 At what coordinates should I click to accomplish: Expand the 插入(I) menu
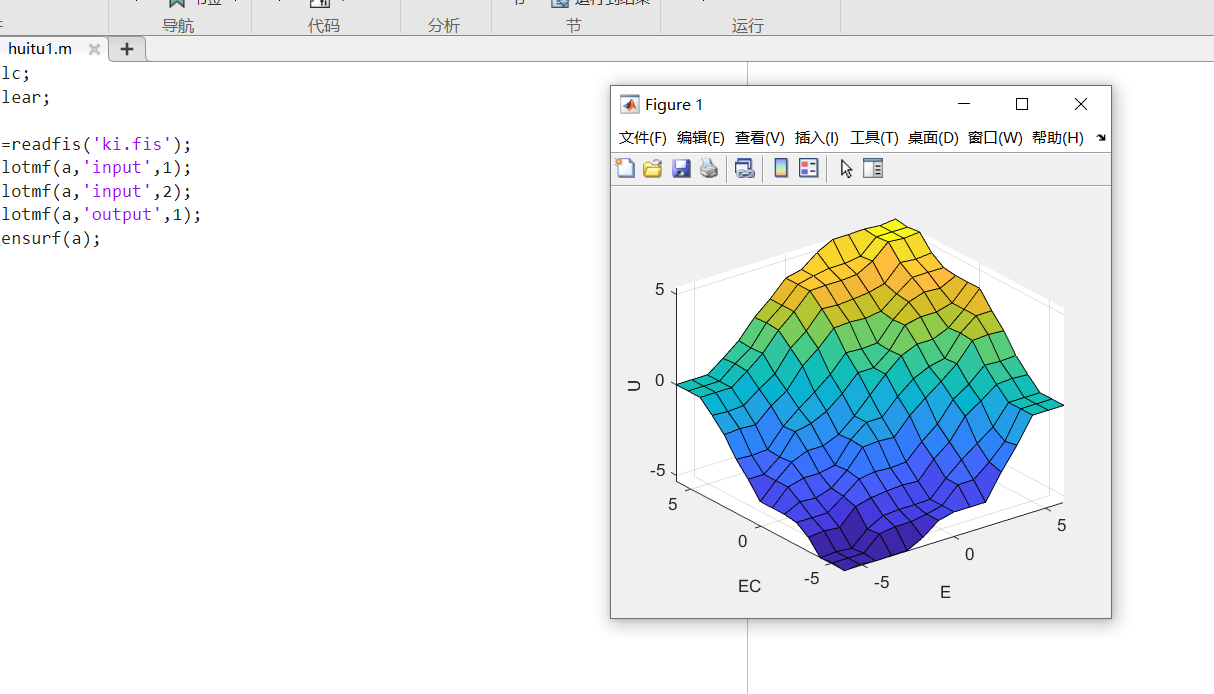click(x=816, y=138)
